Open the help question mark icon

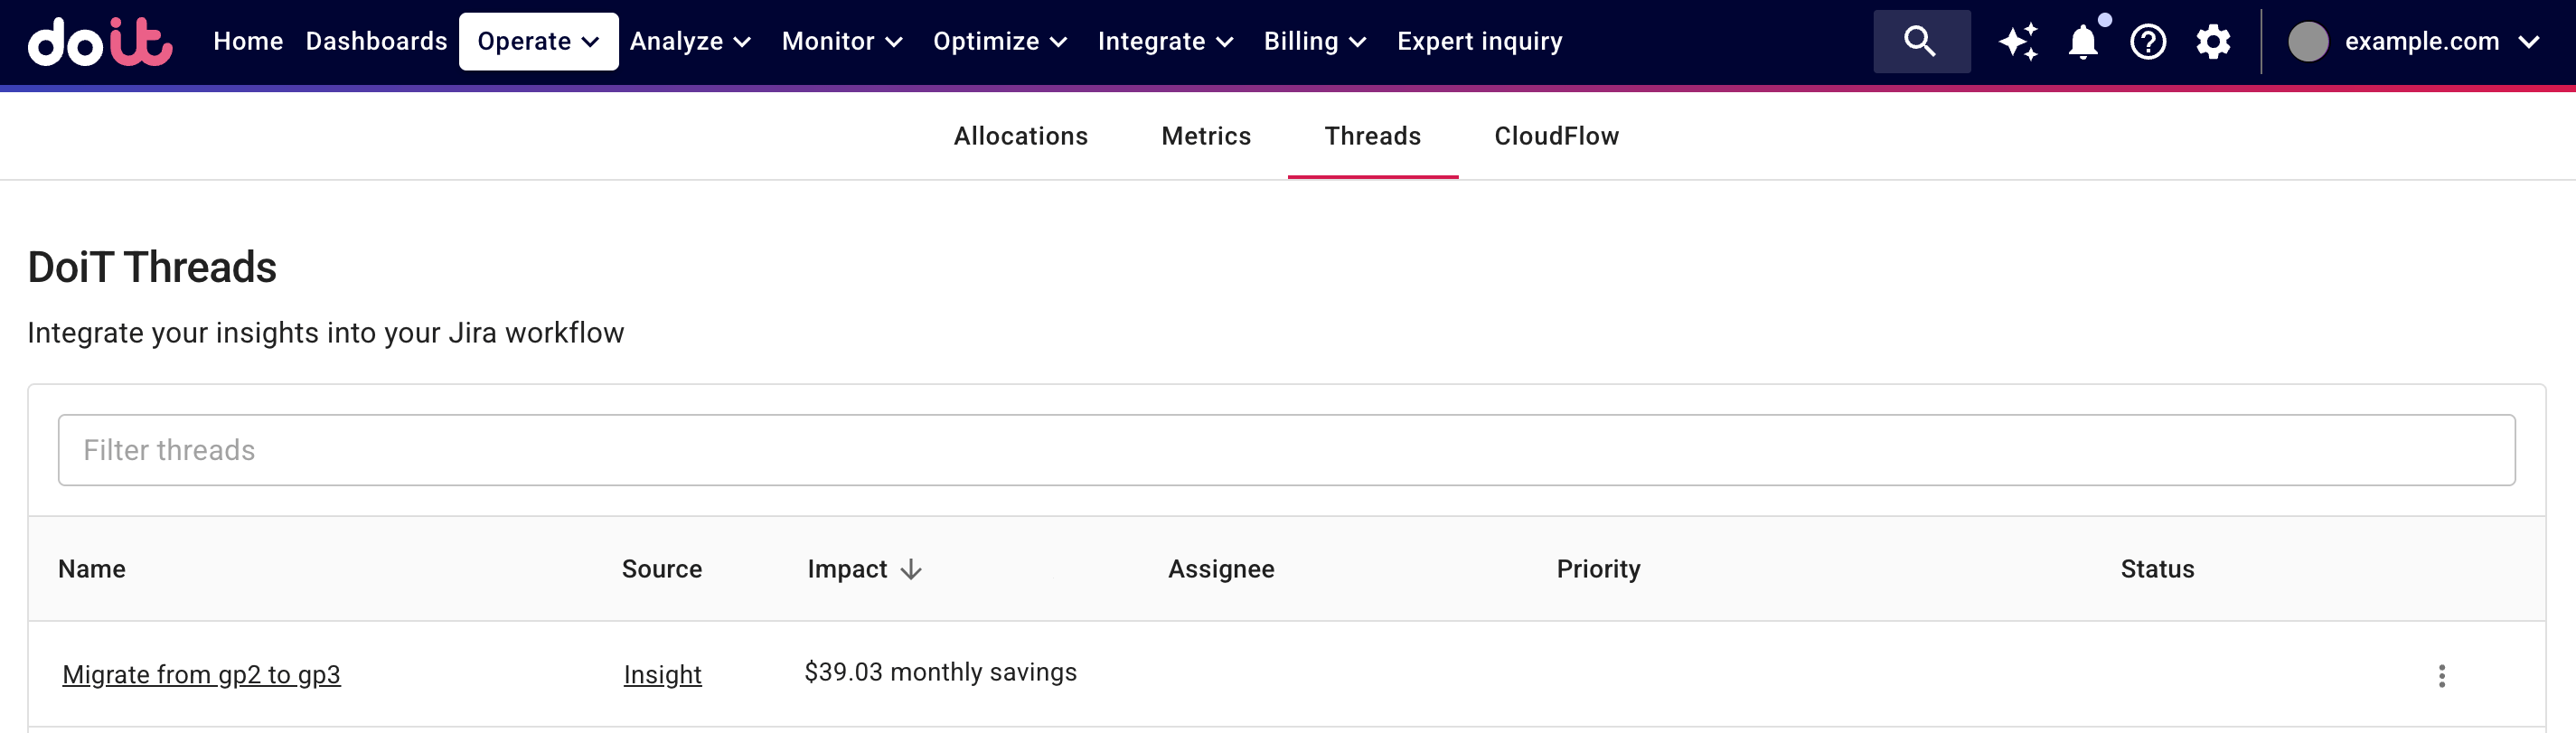2148,42
